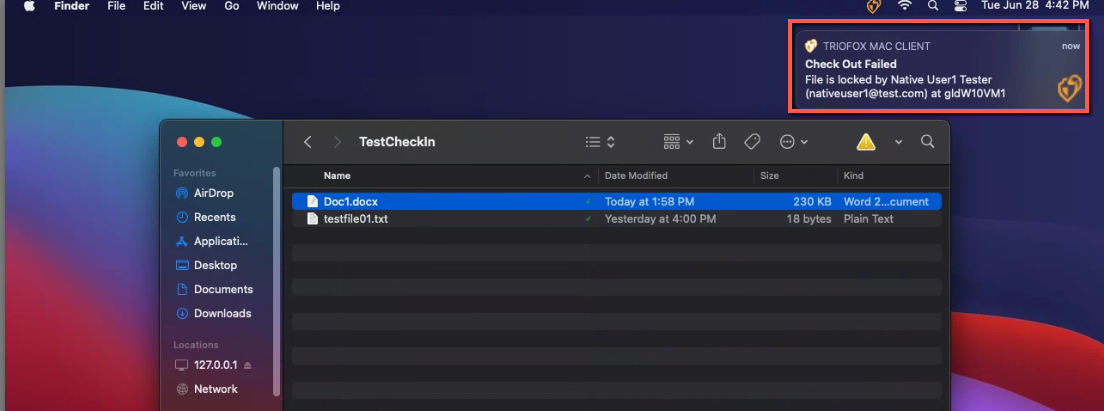Click the yellow warning triangle icon
This screenshot has height=411, width=1104.
pos(866,142)
